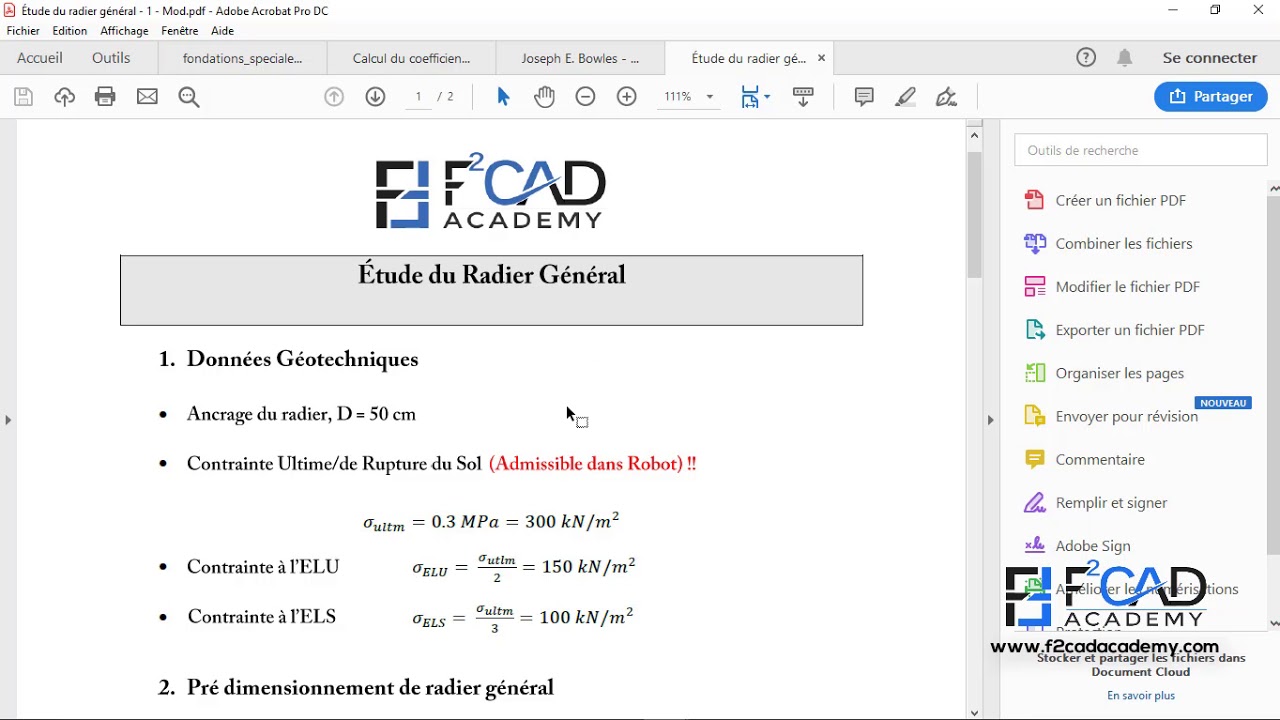Collapse the right tools pane arrow
The width and height of the screenshot is (1280, 720).
click(991, 420)
